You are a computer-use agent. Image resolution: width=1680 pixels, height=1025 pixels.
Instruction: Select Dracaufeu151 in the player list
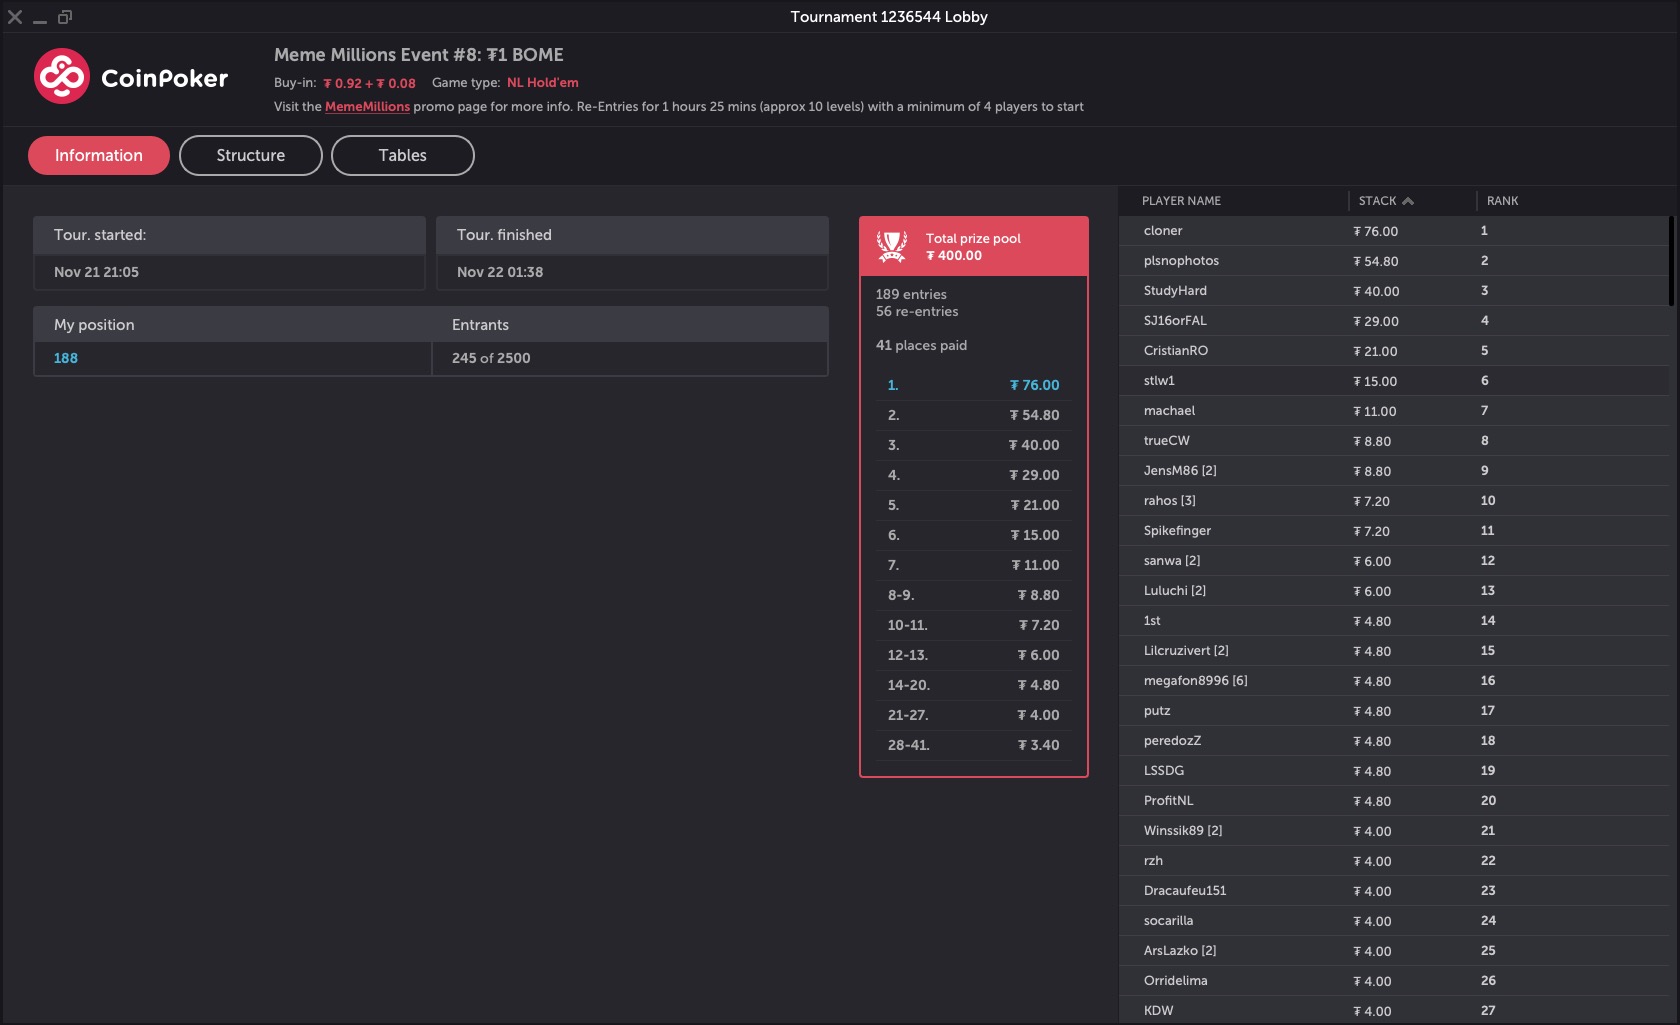pyautogui.click(x=1185, y=891)
